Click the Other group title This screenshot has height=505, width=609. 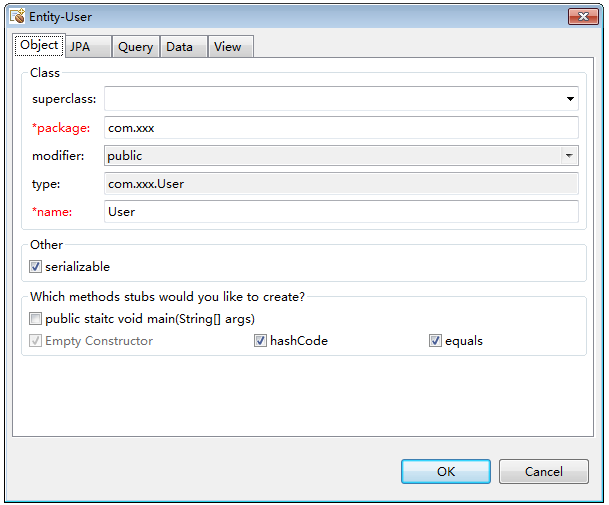(46, 245)
